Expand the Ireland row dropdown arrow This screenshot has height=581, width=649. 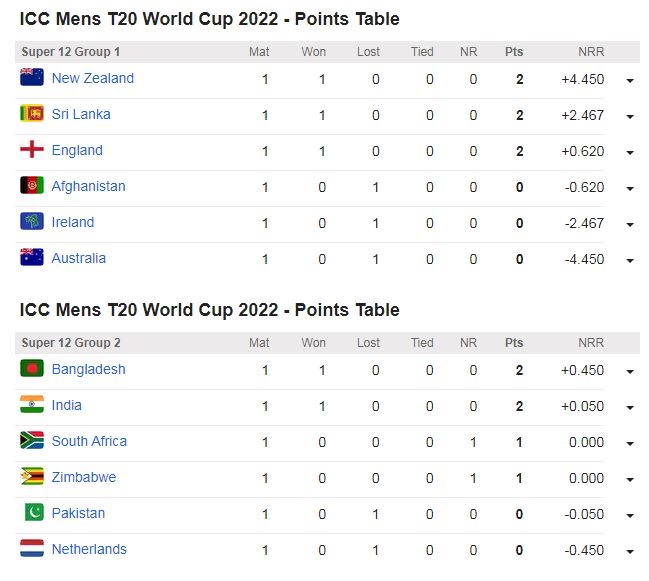coord(630,224)
